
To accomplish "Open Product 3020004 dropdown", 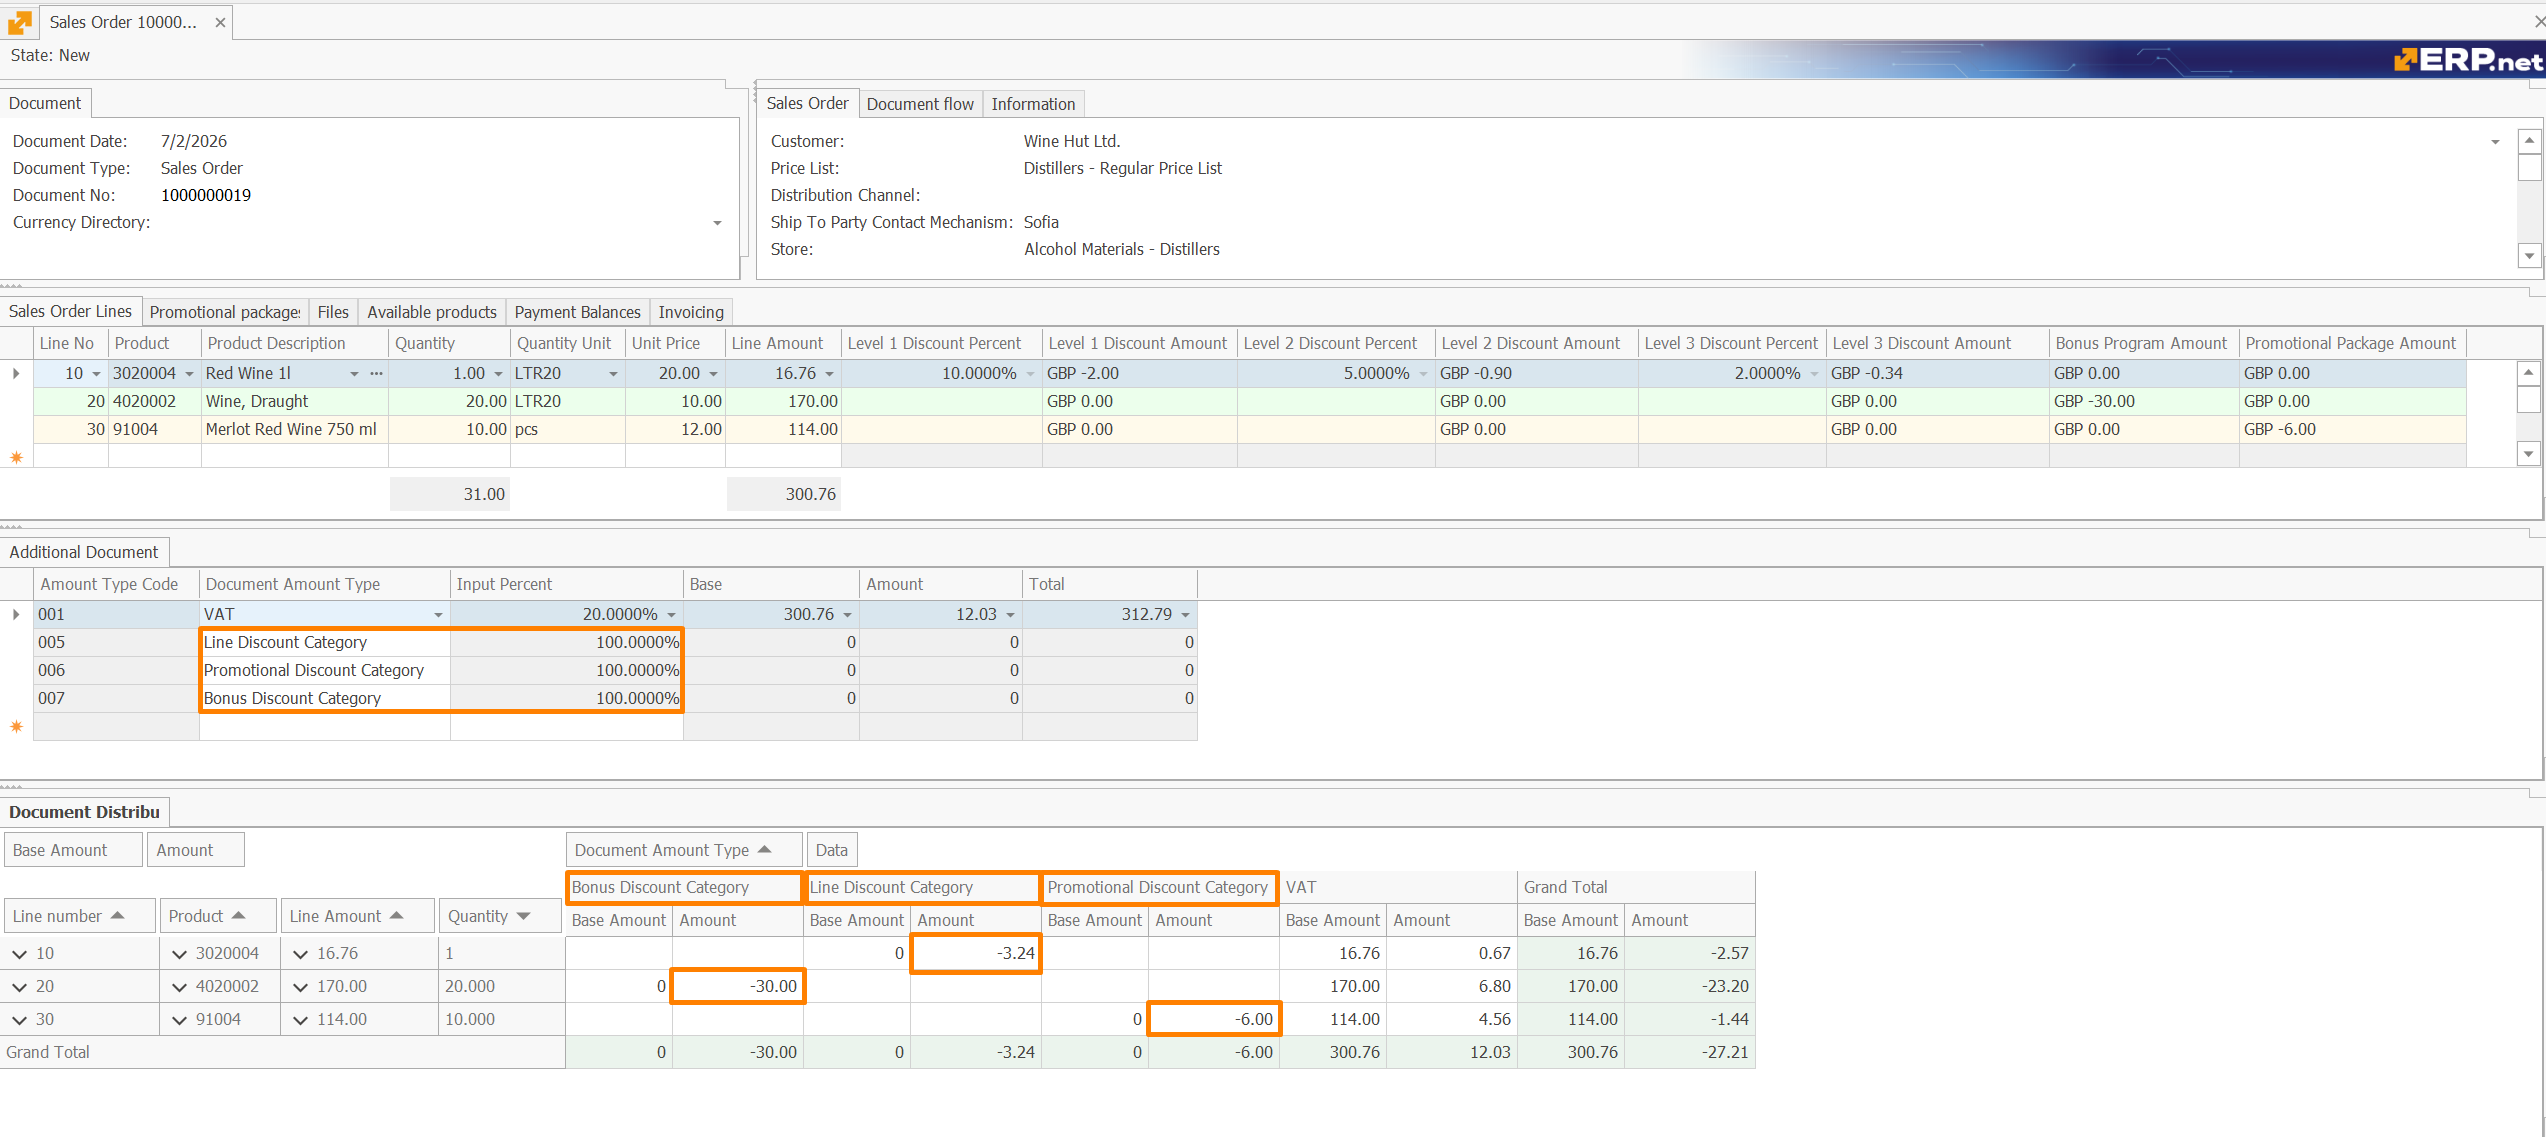I will tap(189, 374).
